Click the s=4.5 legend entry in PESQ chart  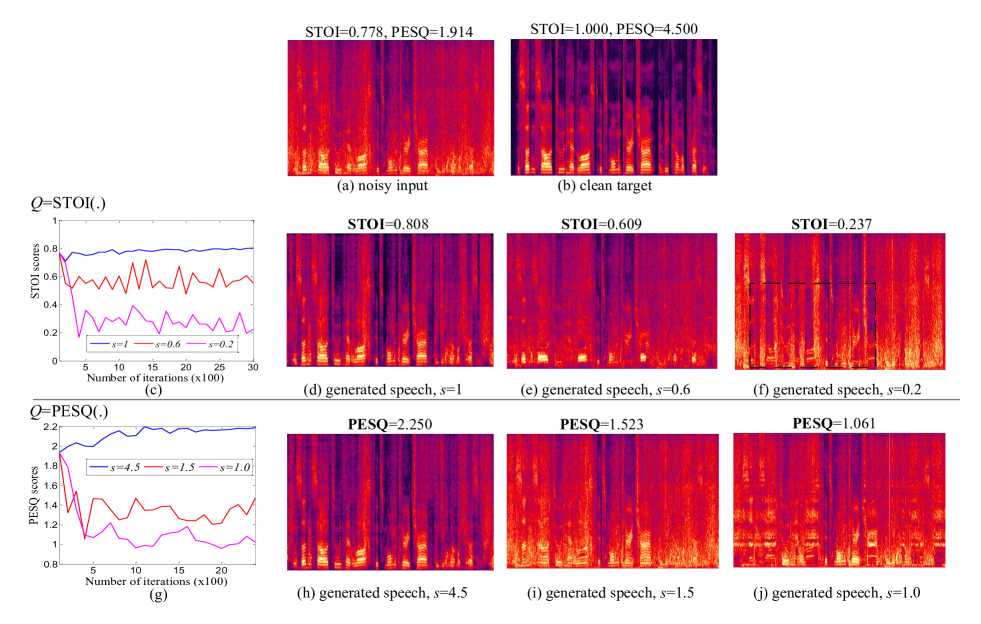point(116,468)
